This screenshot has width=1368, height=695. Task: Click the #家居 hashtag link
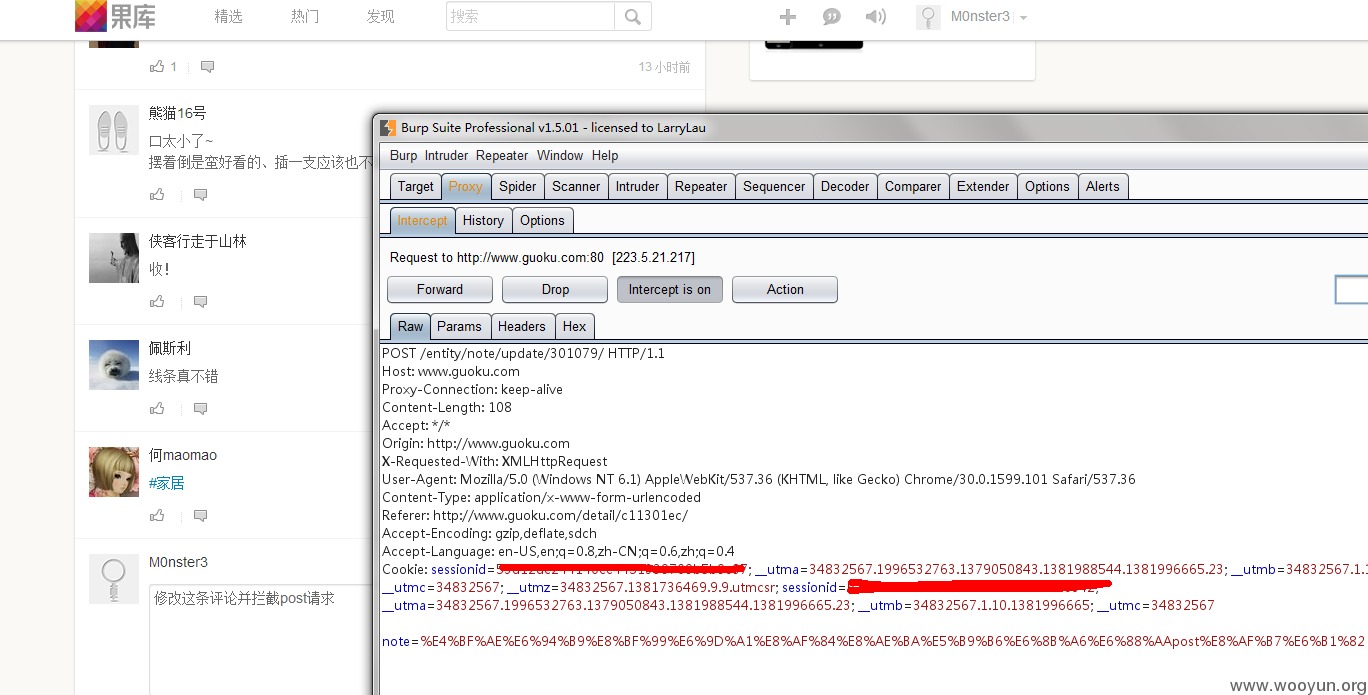[167, 483]
